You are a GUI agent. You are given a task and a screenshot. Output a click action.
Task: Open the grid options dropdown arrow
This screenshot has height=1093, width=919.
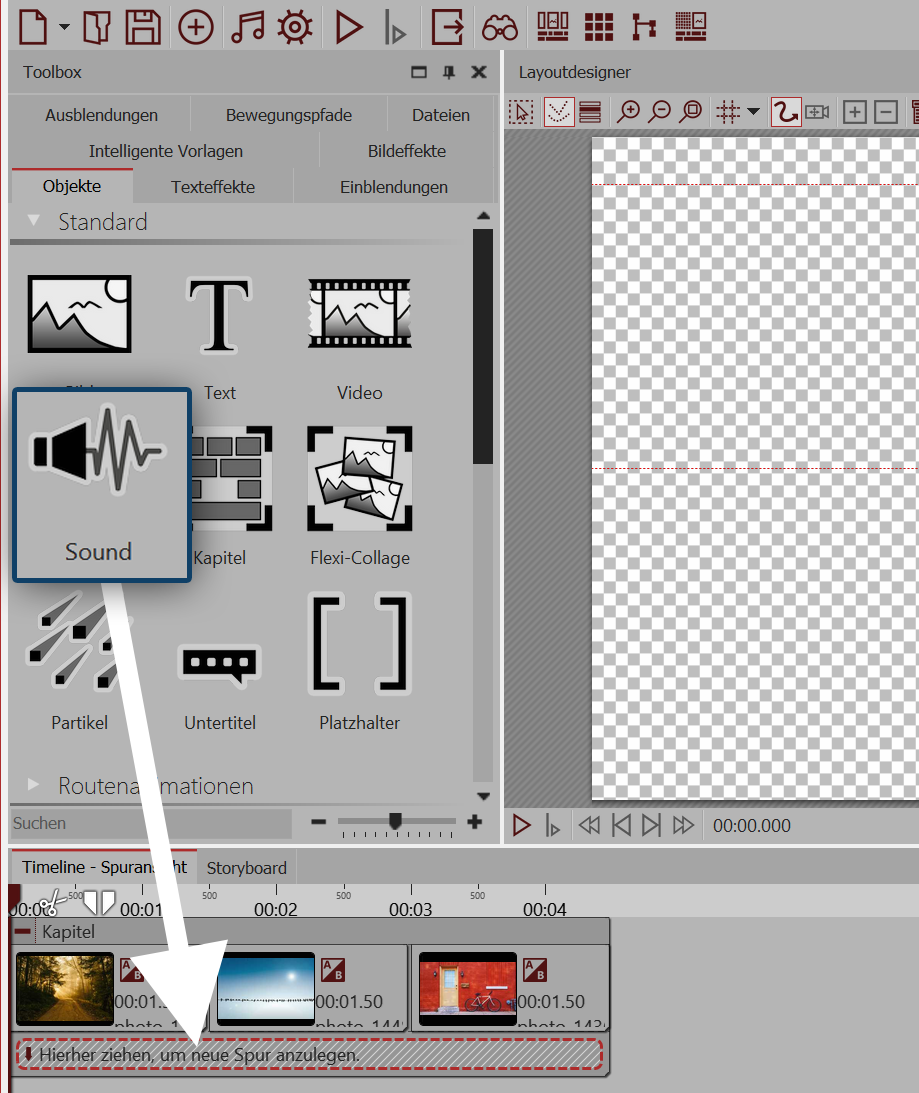click(x=753, y=112)
